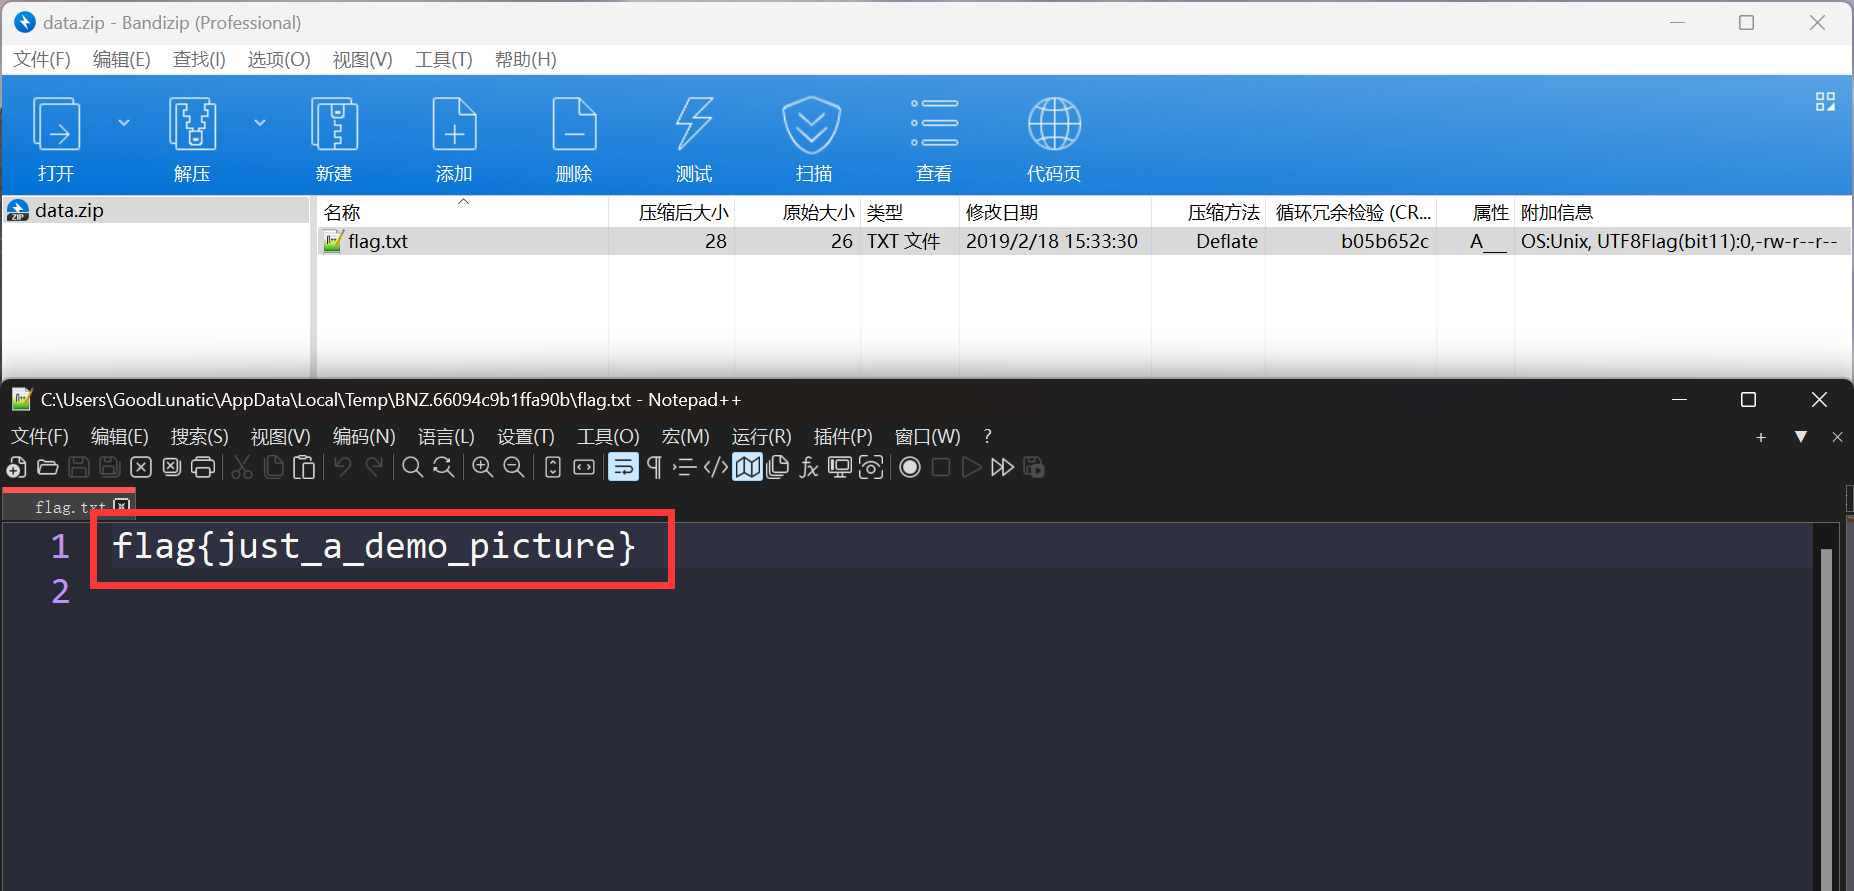Screen dimensions: 1854x891
Task: Open the Folder as Workspace icon
Action: point(840,467)
